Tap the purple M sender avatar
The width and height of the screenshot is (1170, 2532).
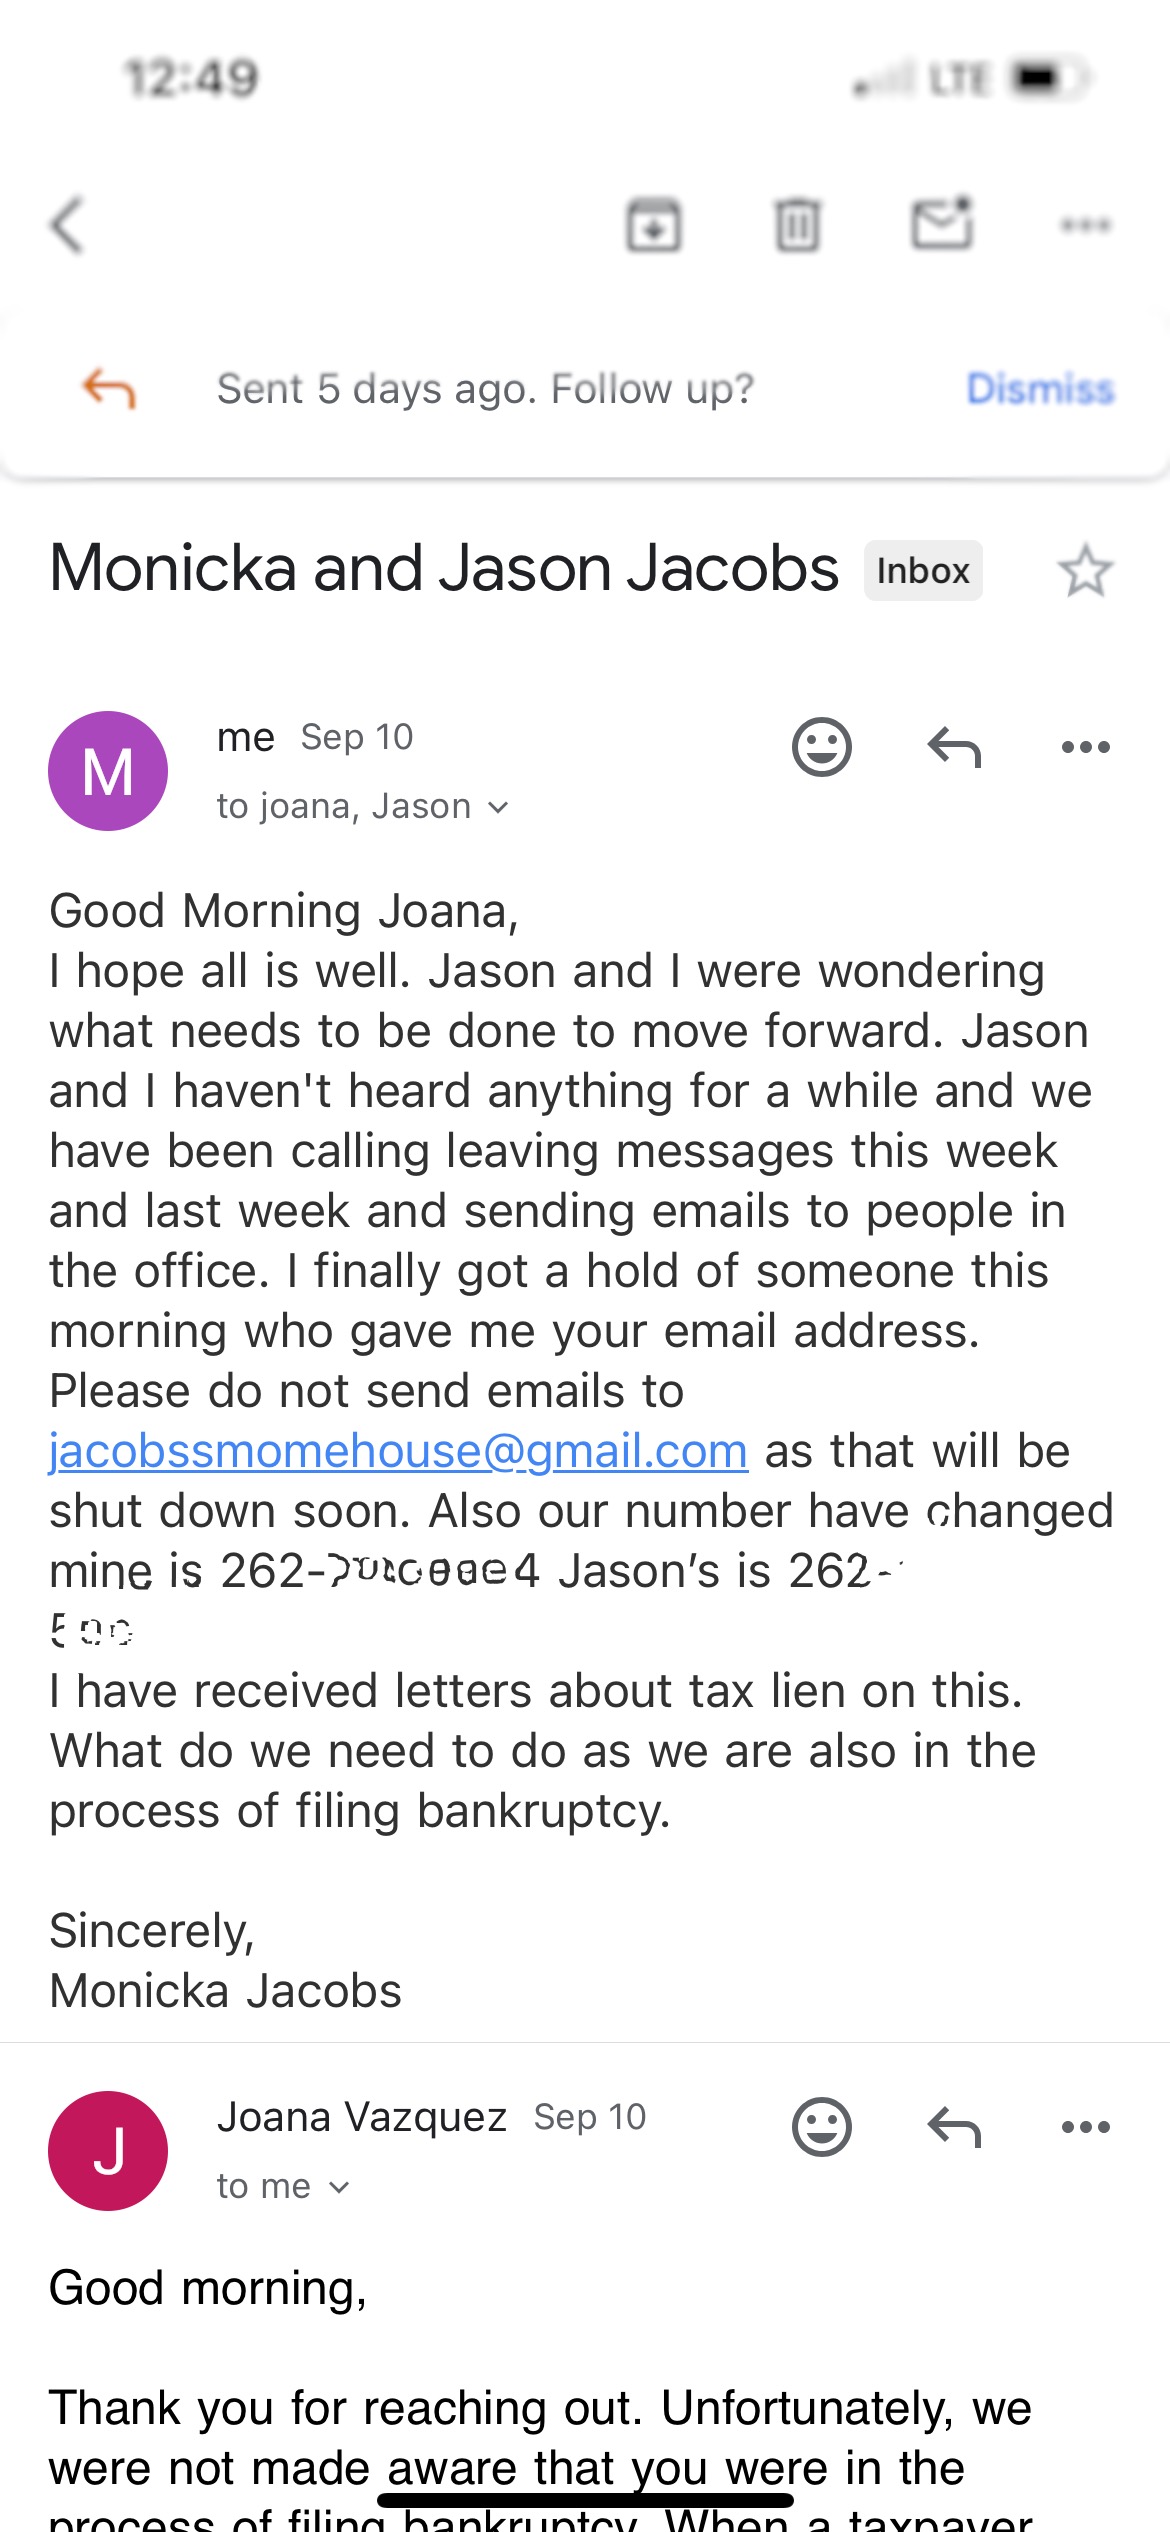click(x=108, y=771)
